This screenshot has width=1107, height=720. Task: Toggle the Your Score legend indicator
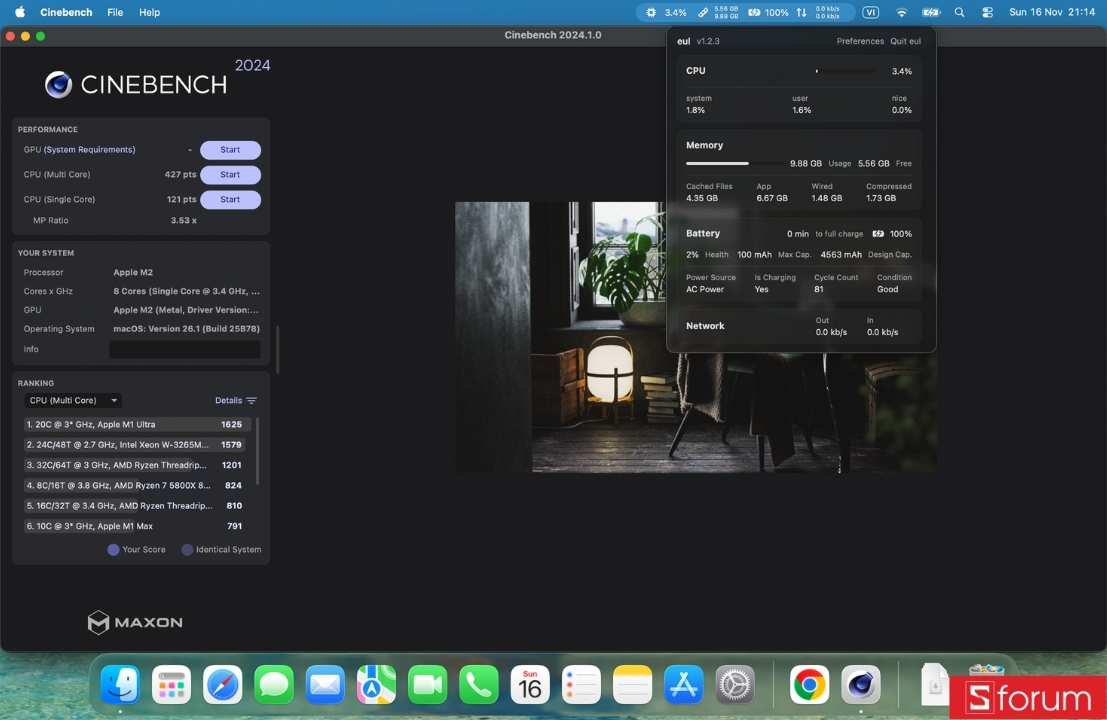click(x=113, y=549)
